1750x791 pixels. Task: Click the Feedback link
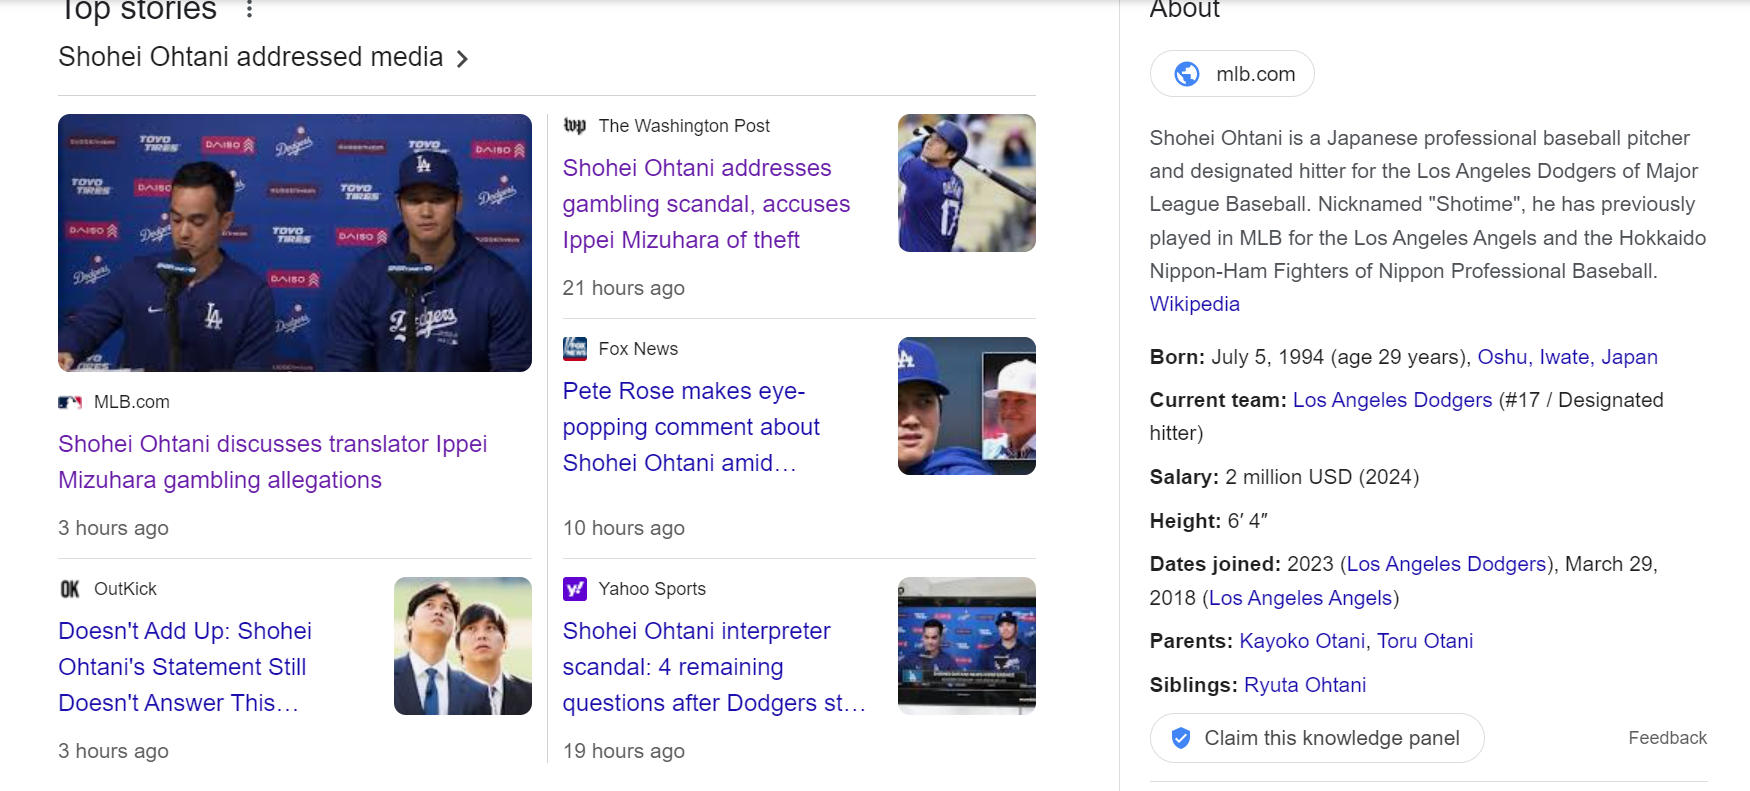pos(1667,738)
